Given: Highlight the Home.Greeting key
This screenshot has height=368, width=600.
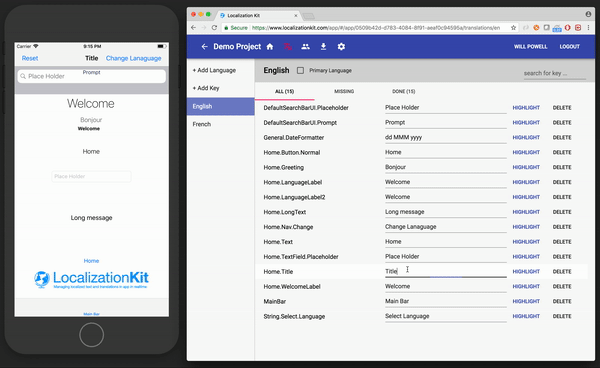Looking at the screenshot, I should (x=526, y=167).
